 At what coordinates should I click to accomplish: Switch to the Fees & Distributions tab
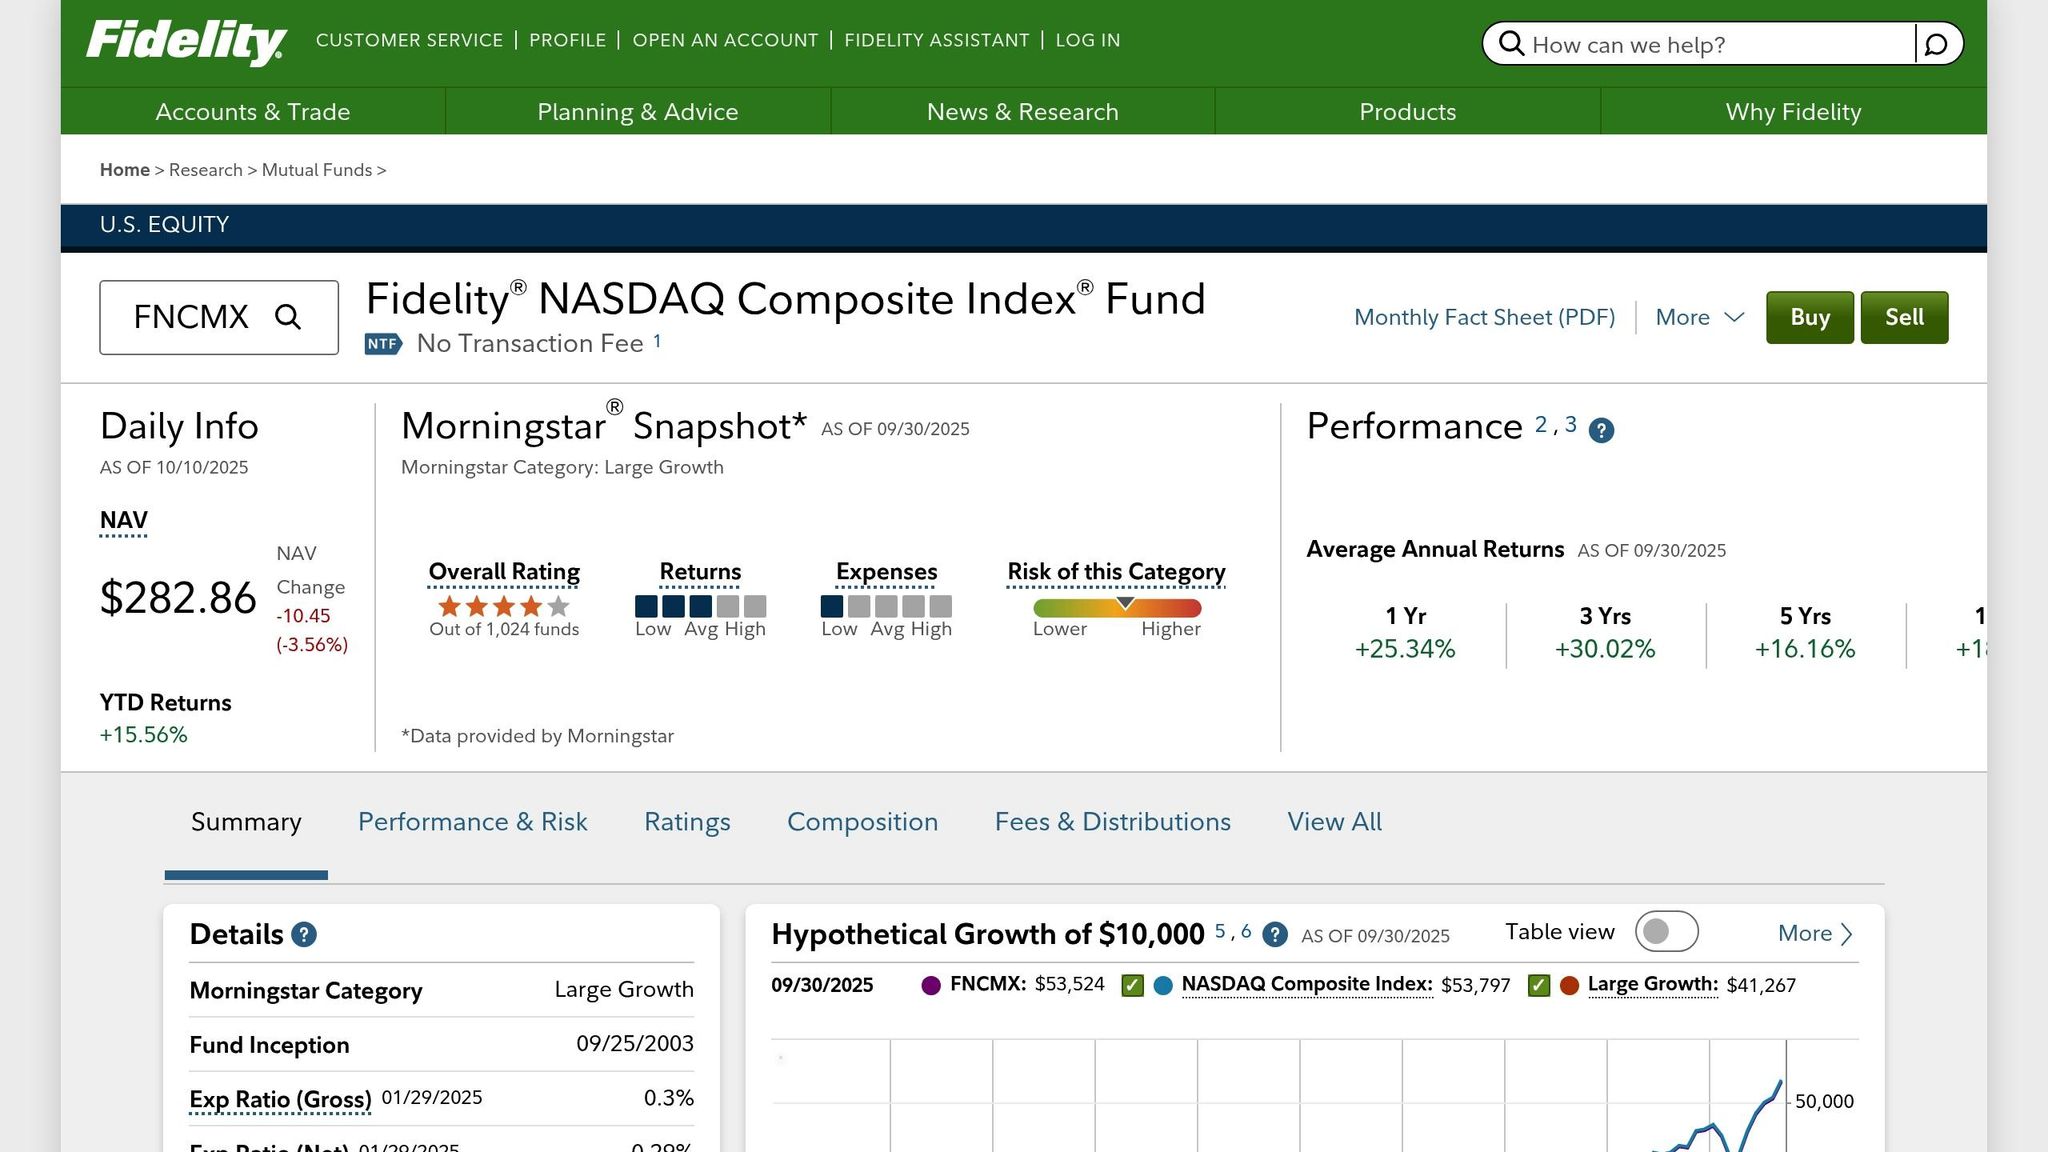coord(1112,821)
